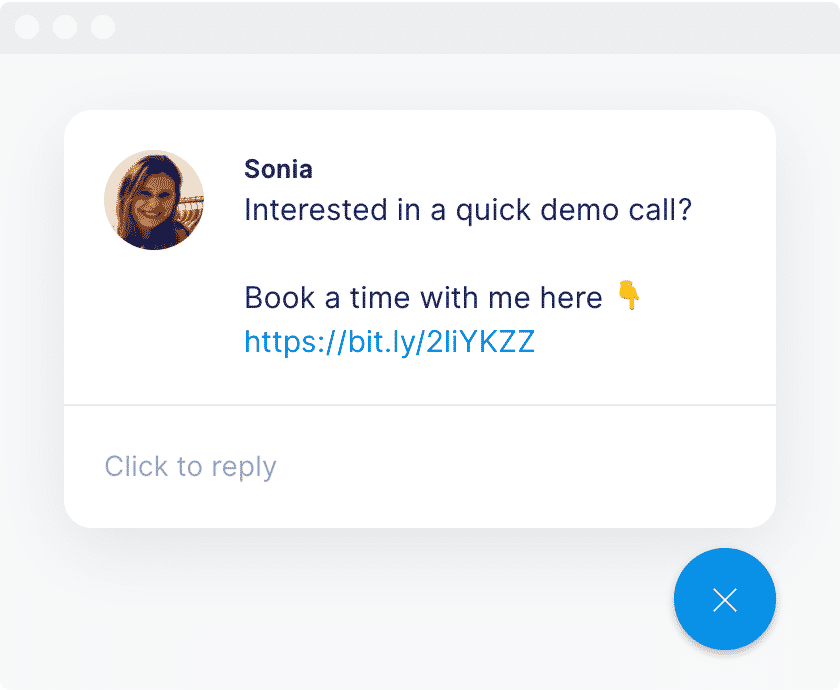Click the leftmost title bar dot

point(28,27)
